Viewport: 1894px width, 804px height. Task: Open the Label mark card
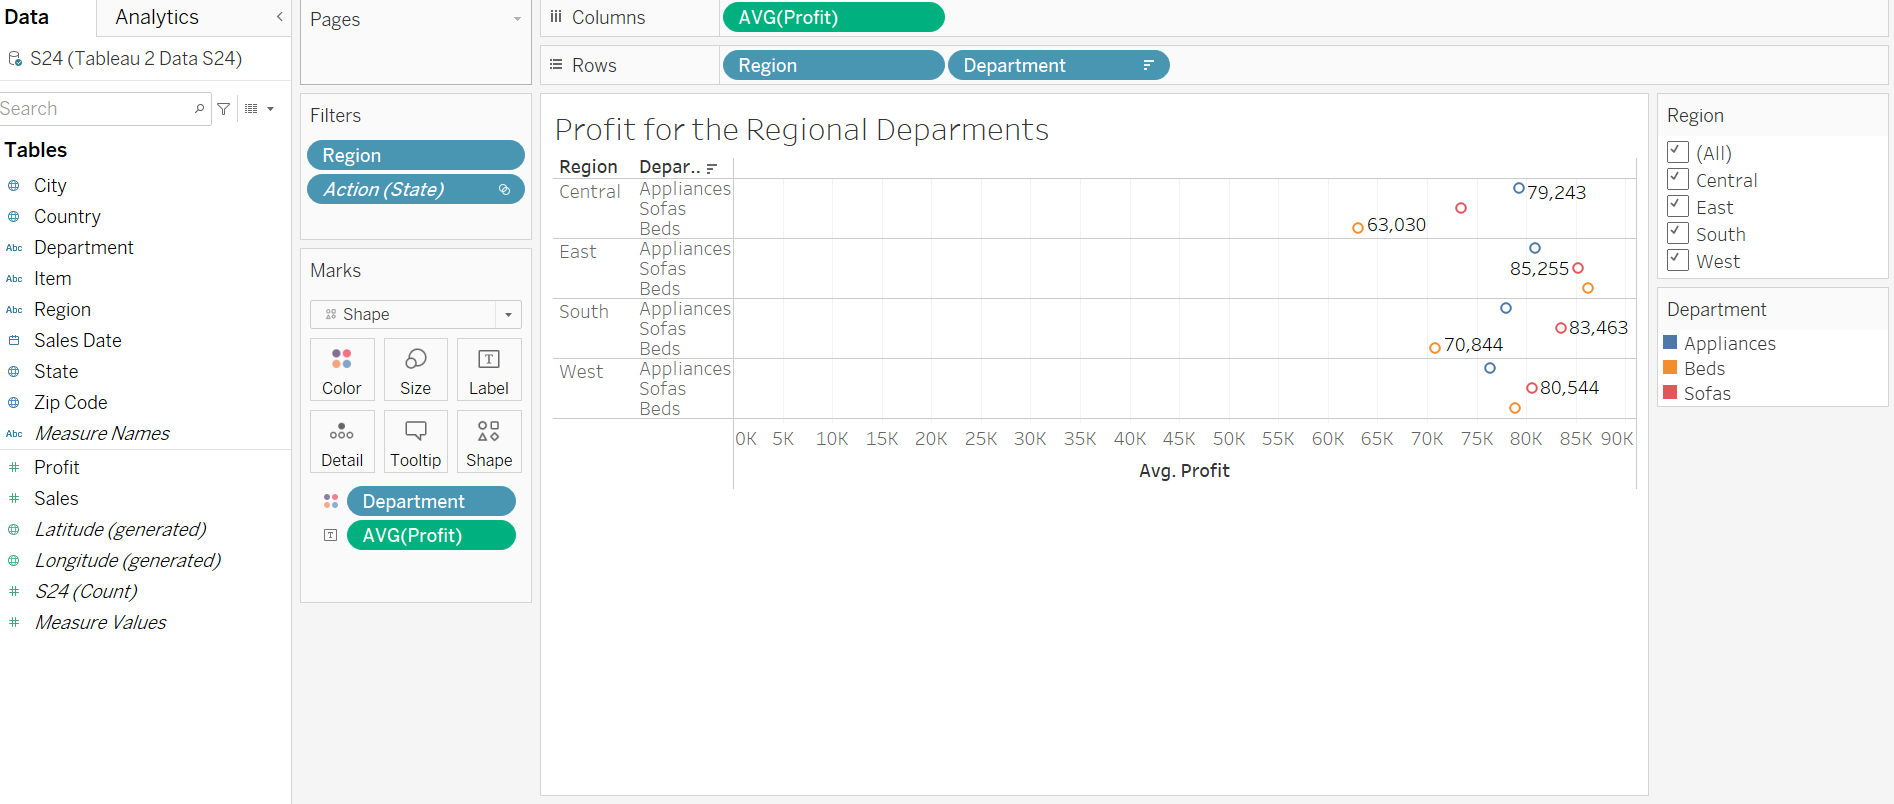(x=488, y=369)
